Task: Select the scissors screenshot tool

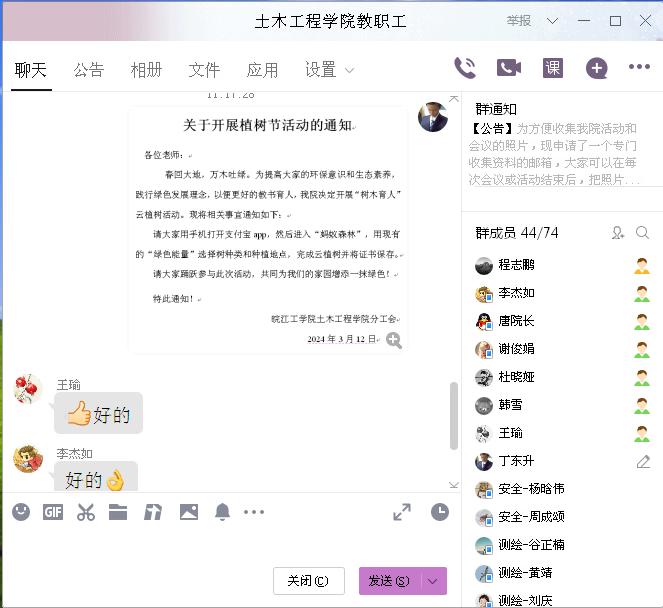Action: tap(86, 512)
